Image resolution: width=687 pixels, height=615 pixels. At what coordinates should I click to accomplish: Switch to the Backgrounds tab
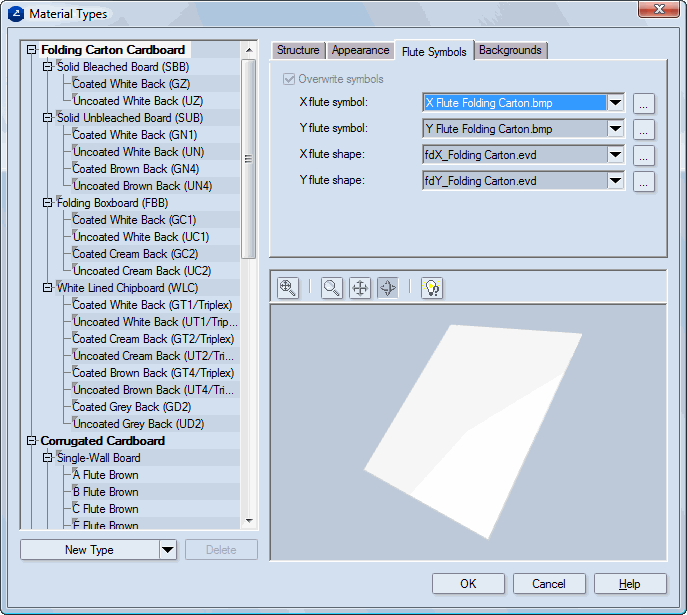(x=510, y=50)
